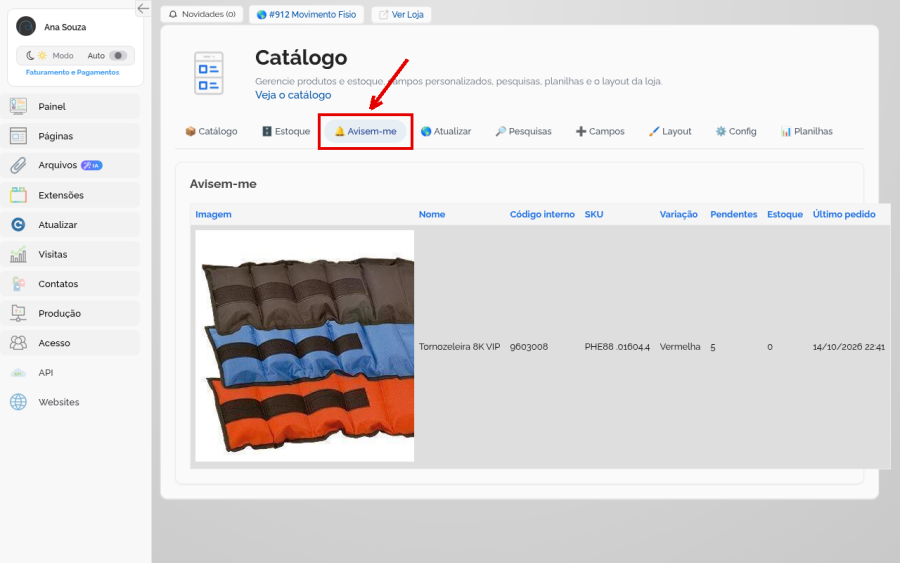Image resolution: width=900 pixels, height=563 pixels.
Task: Click the Extensões sidebar icon
Action: point(18,195)
